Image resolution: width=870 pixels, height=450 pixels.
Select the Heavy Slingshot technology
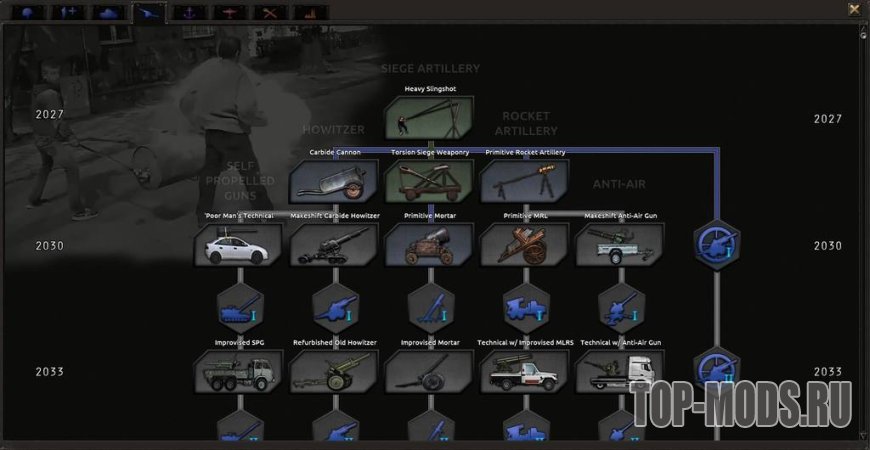click(x=429, y=117)
